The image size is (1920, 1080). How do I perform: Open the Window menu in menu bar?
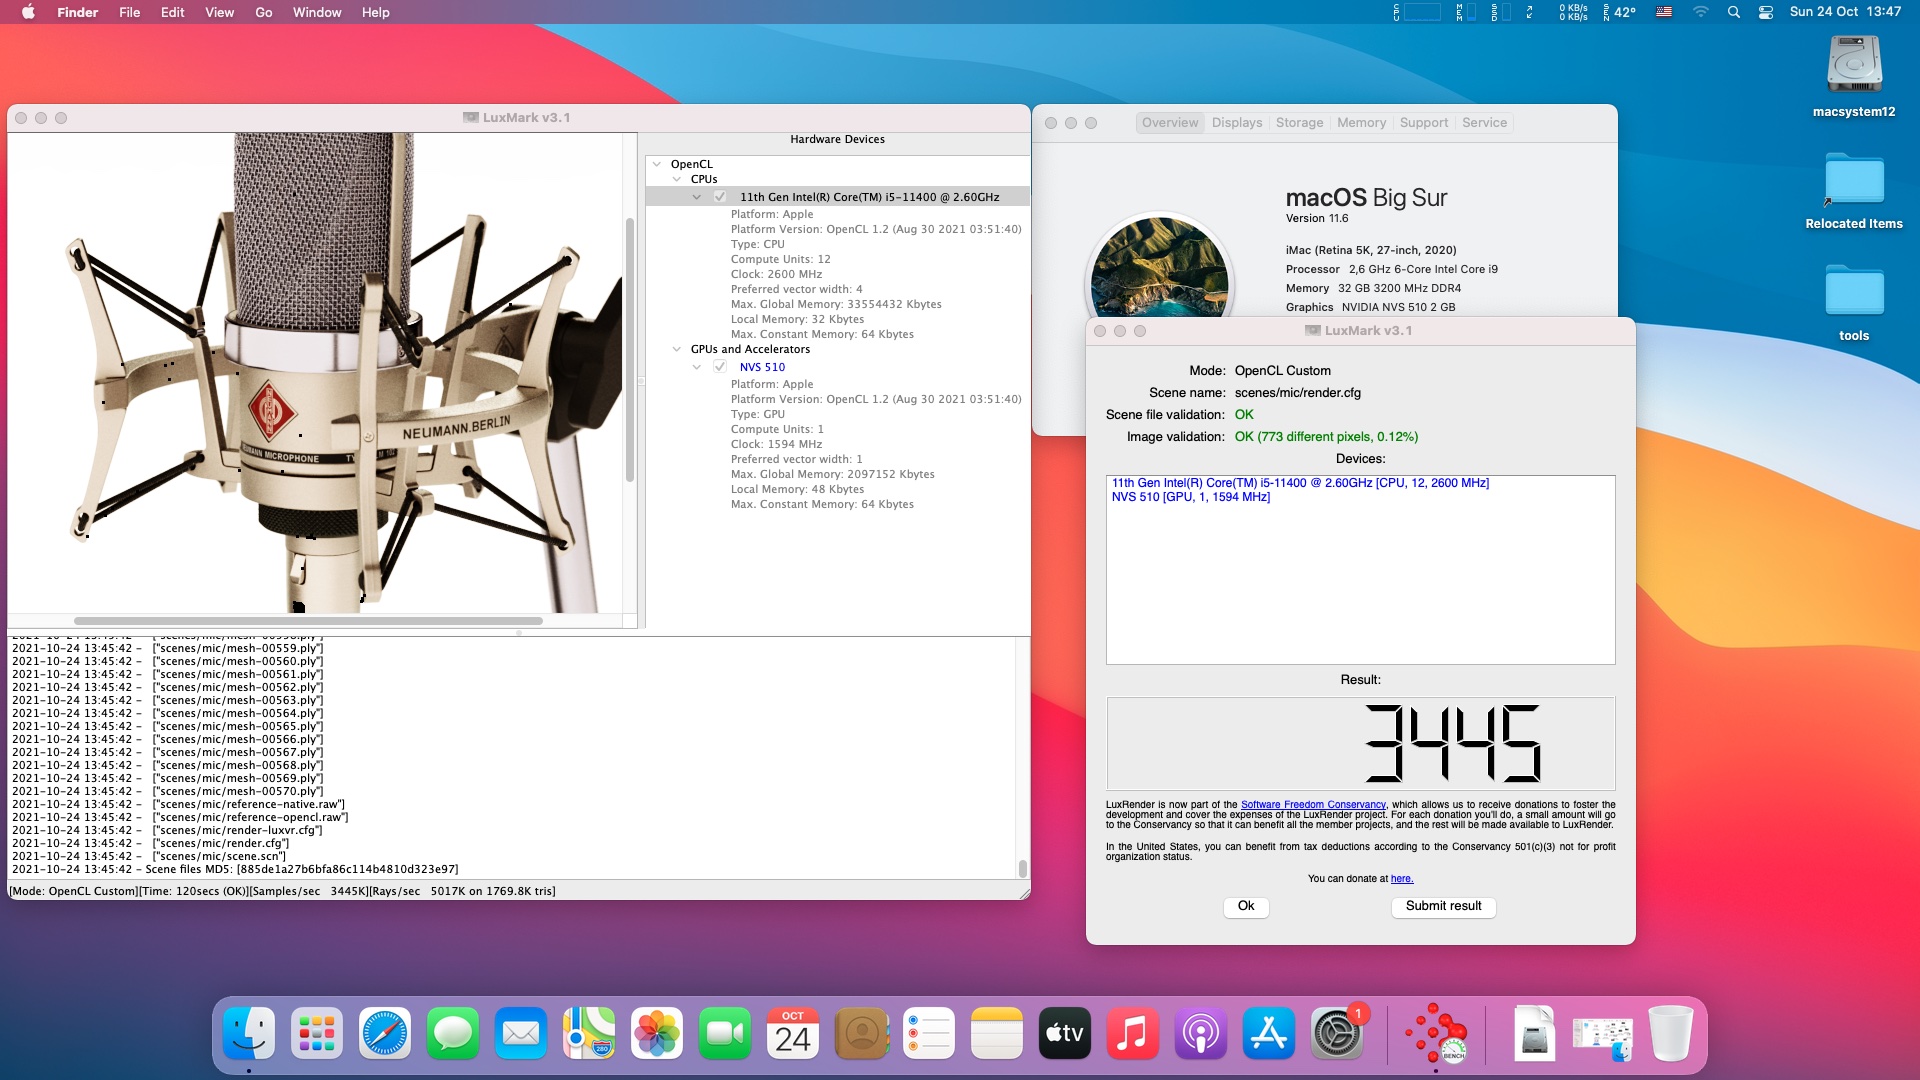point(317,12)
